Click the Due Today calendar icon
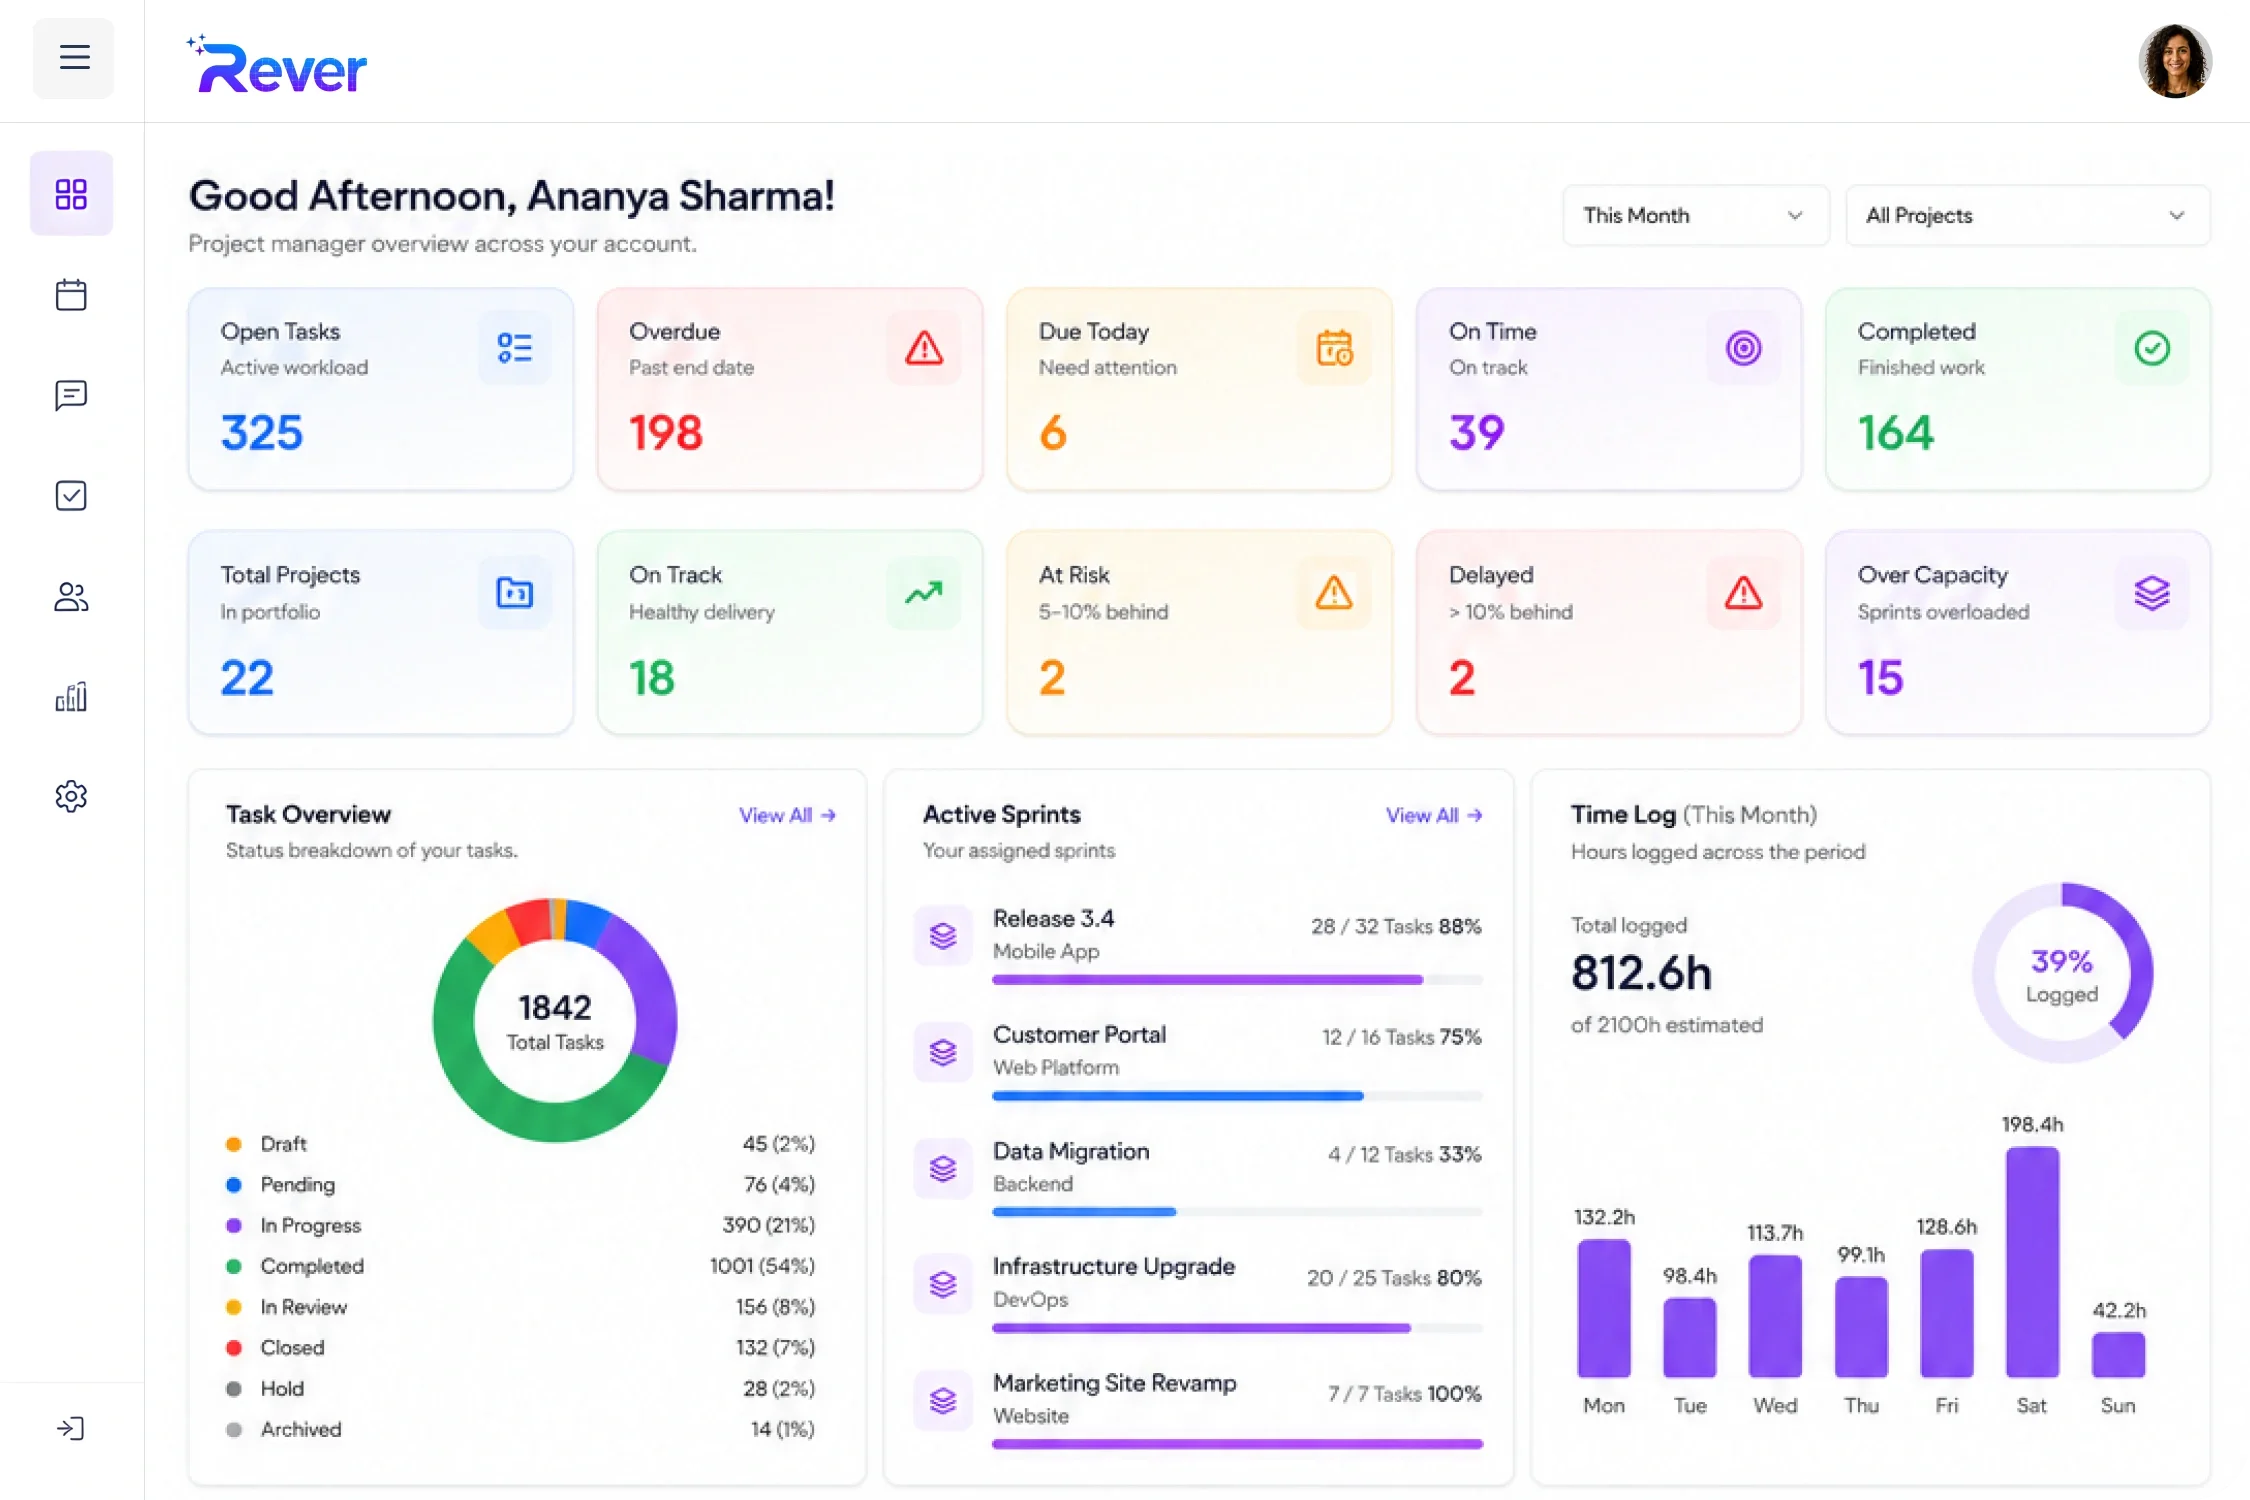2250x1500 pixels. click(x=1334, y=348)
